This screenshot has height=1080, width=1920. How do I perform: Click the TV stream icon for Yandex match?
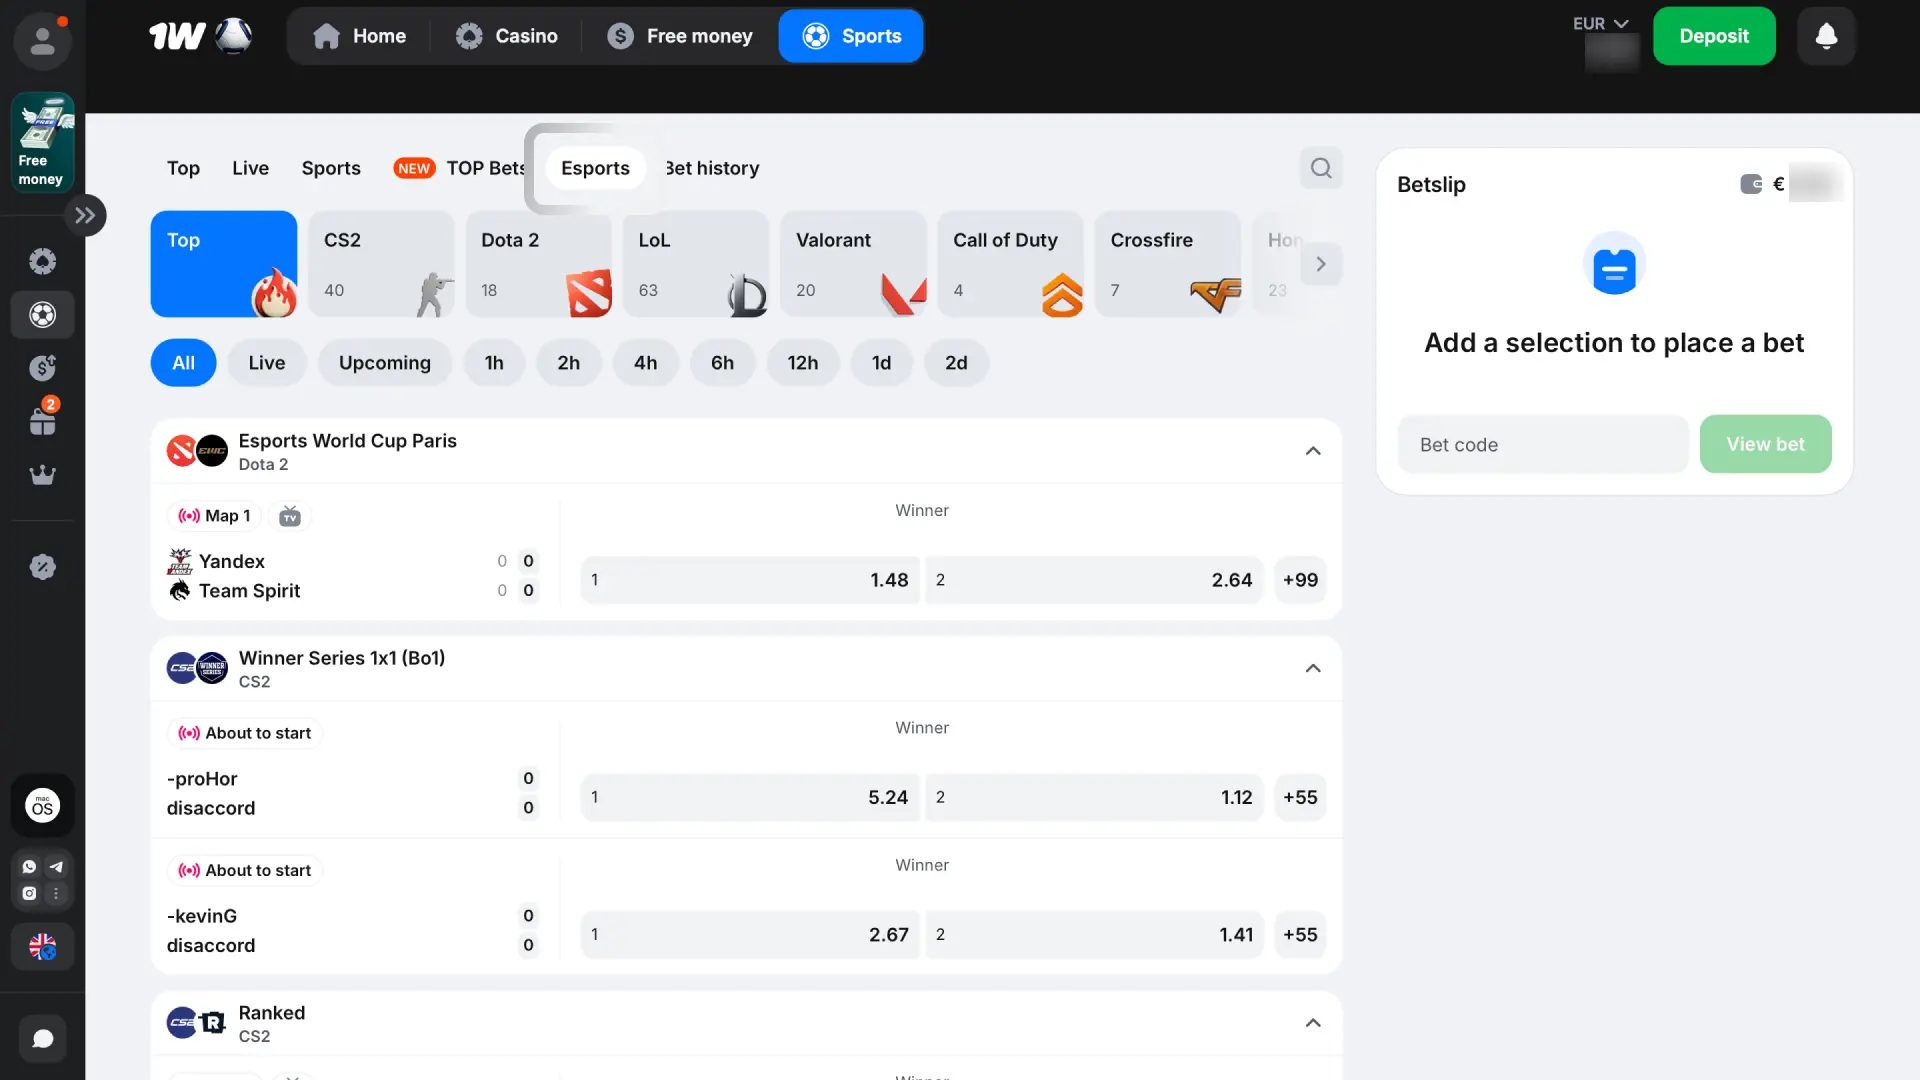(290, 516)
